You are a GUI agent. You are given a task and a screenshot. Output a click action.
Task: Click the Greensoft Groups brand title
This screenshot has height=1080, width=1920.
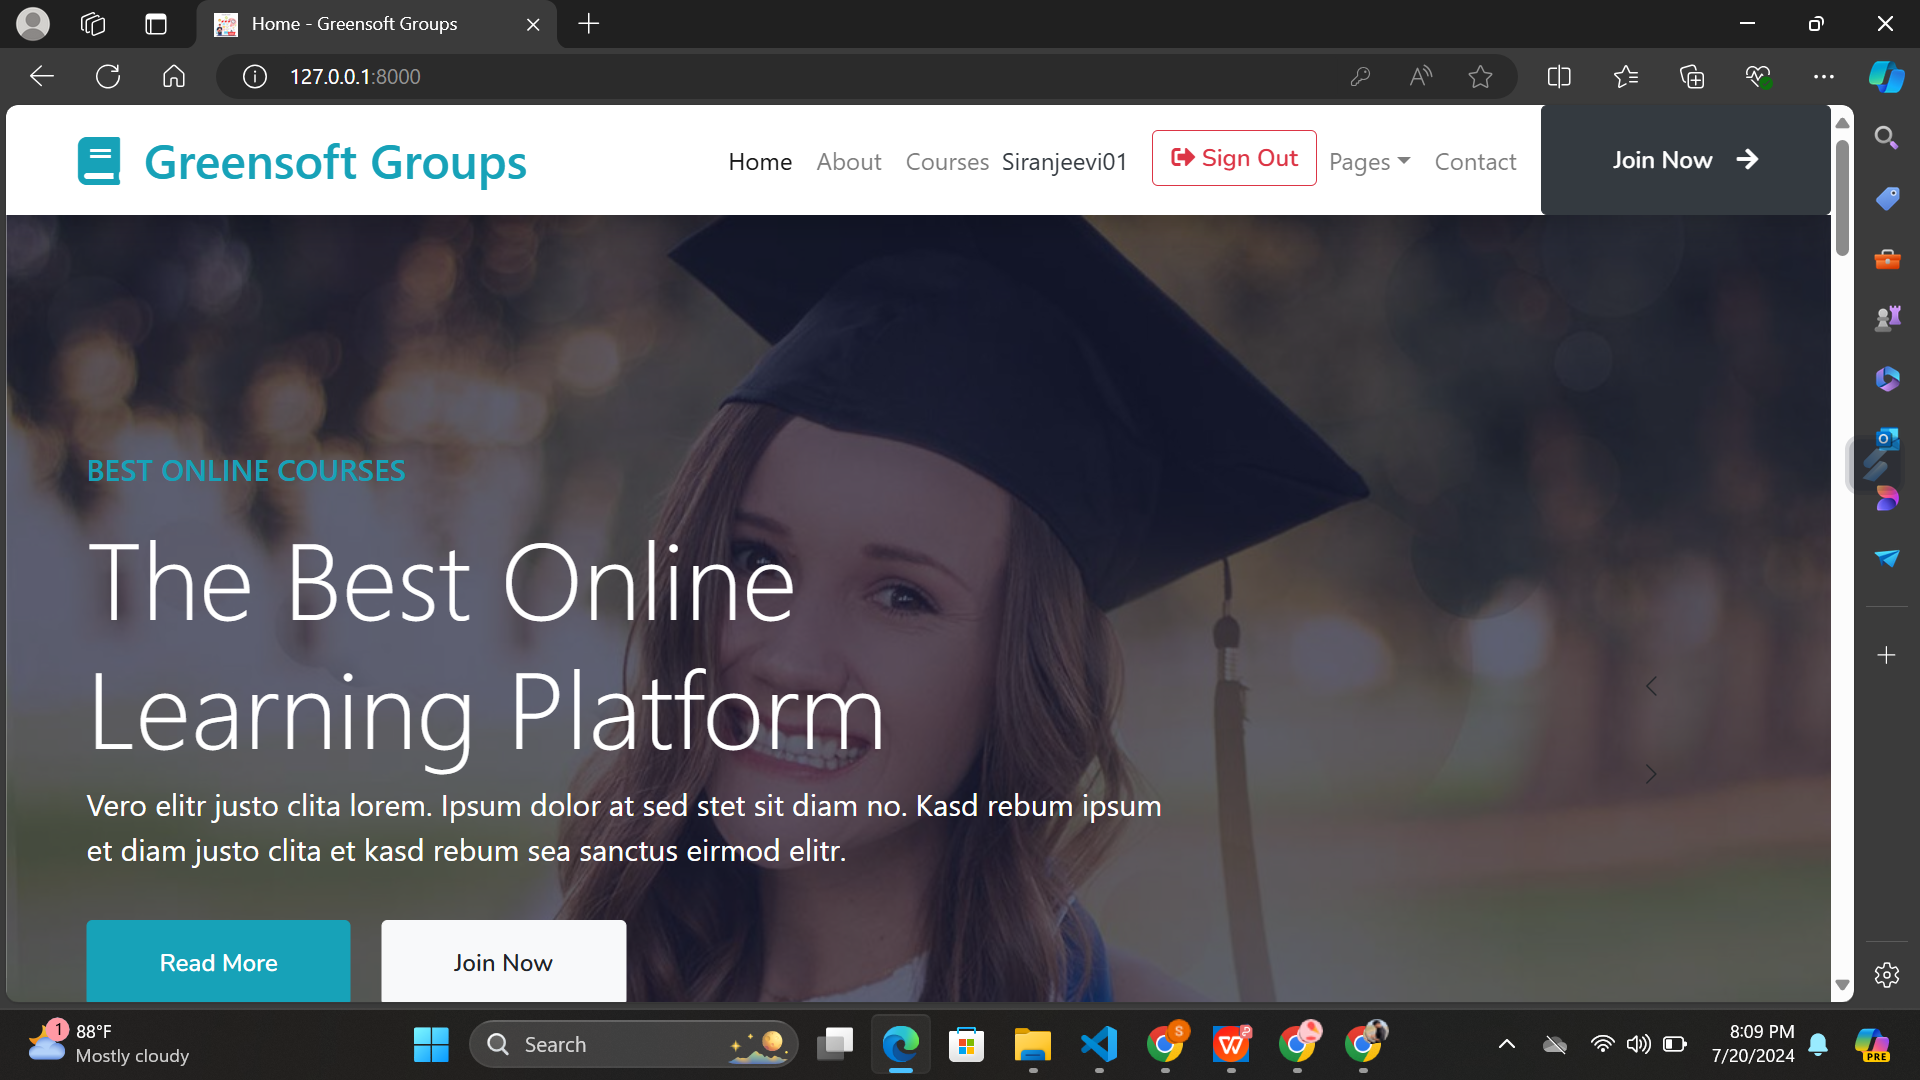pos(335,162)
